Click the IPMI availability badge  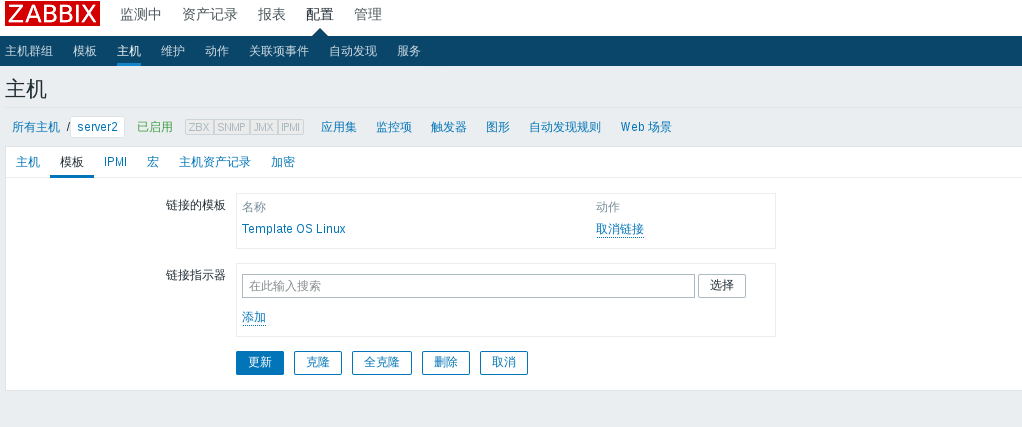point(291,127)
